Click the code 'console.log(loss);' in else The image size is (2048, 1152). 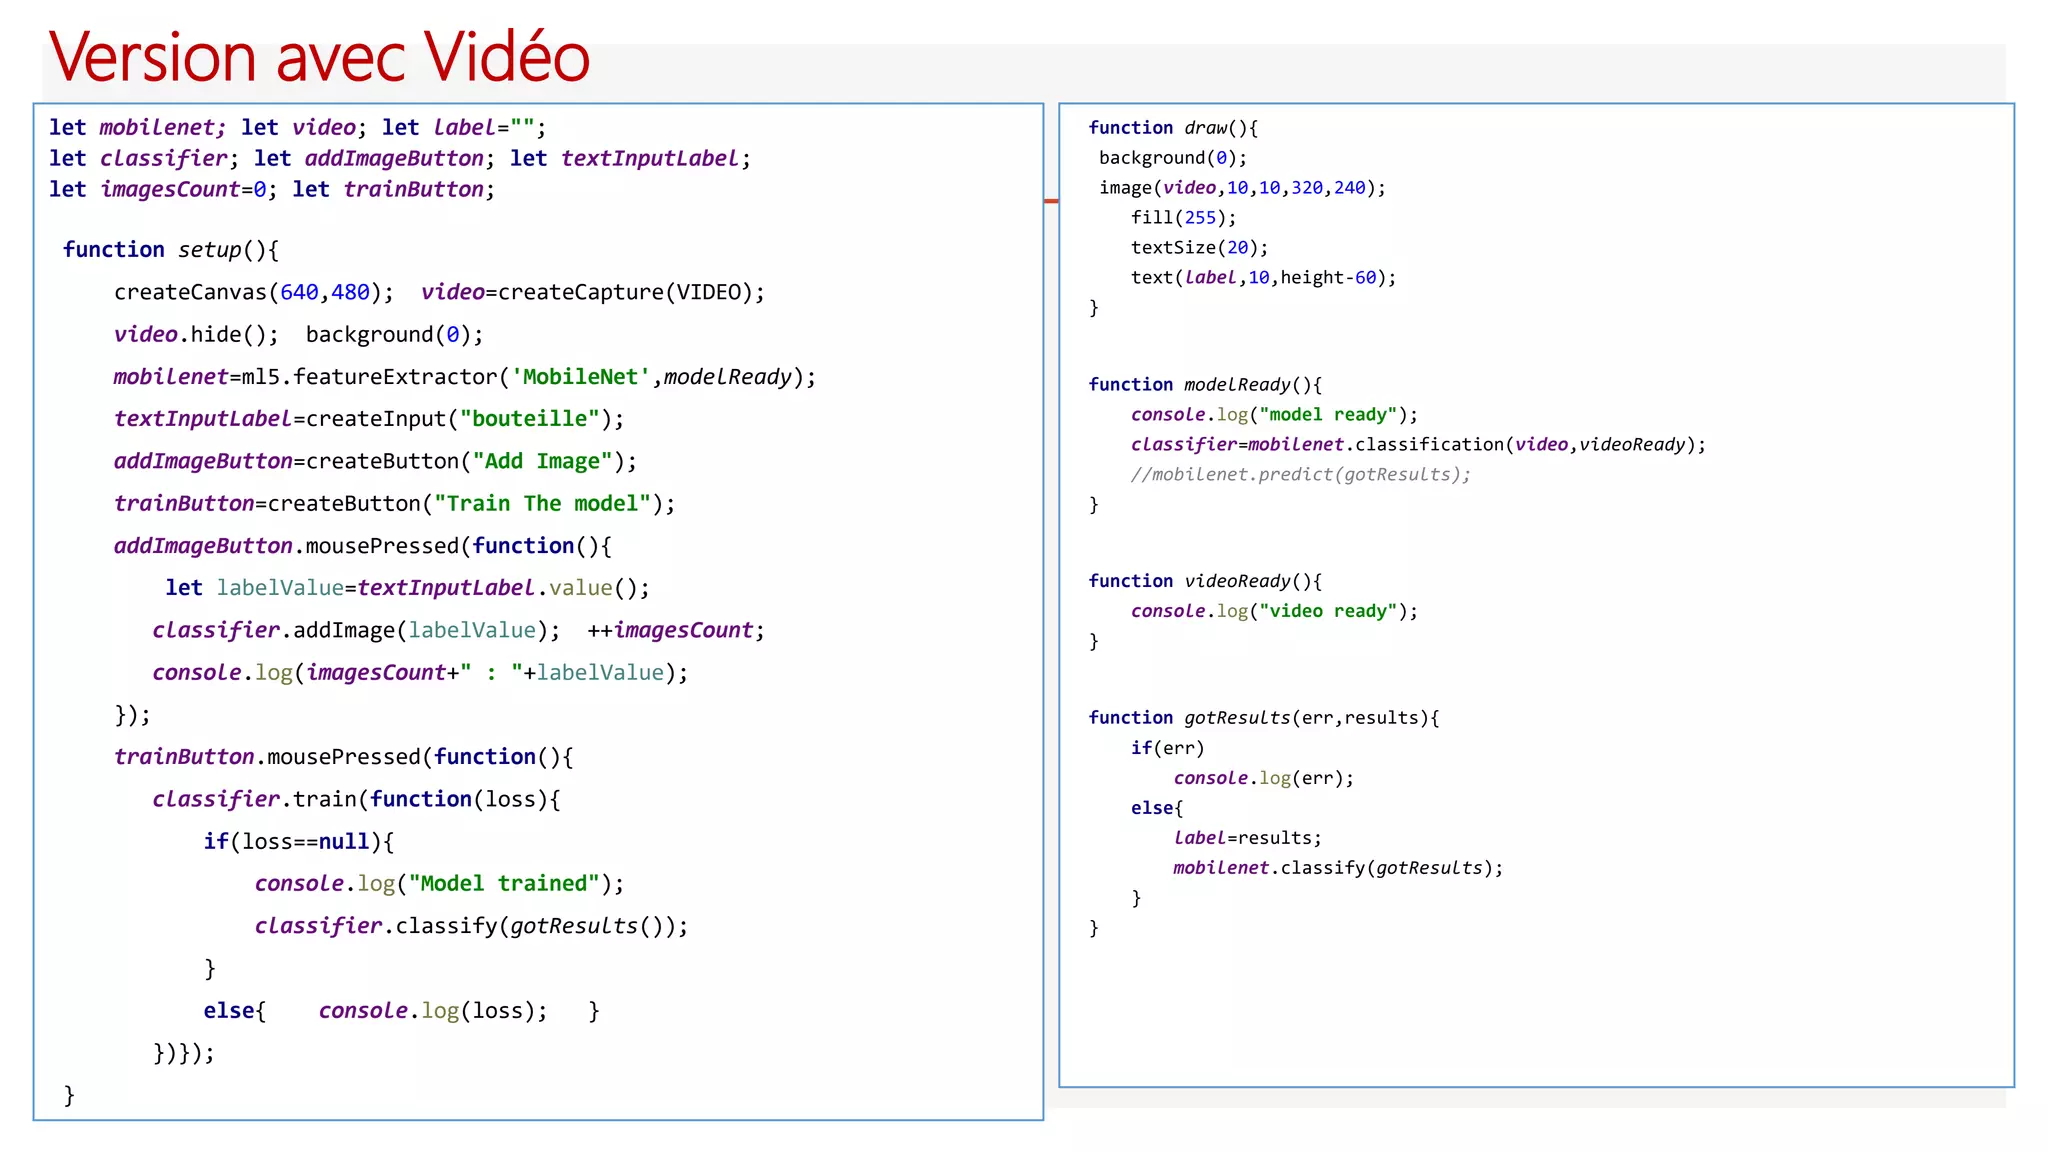click(x=433, y=1011)
